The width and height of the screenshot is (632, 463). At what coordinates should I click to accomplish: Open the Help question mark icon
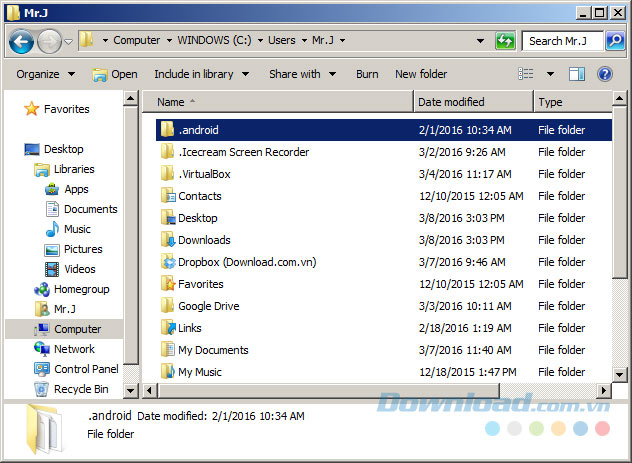[604, 74]
